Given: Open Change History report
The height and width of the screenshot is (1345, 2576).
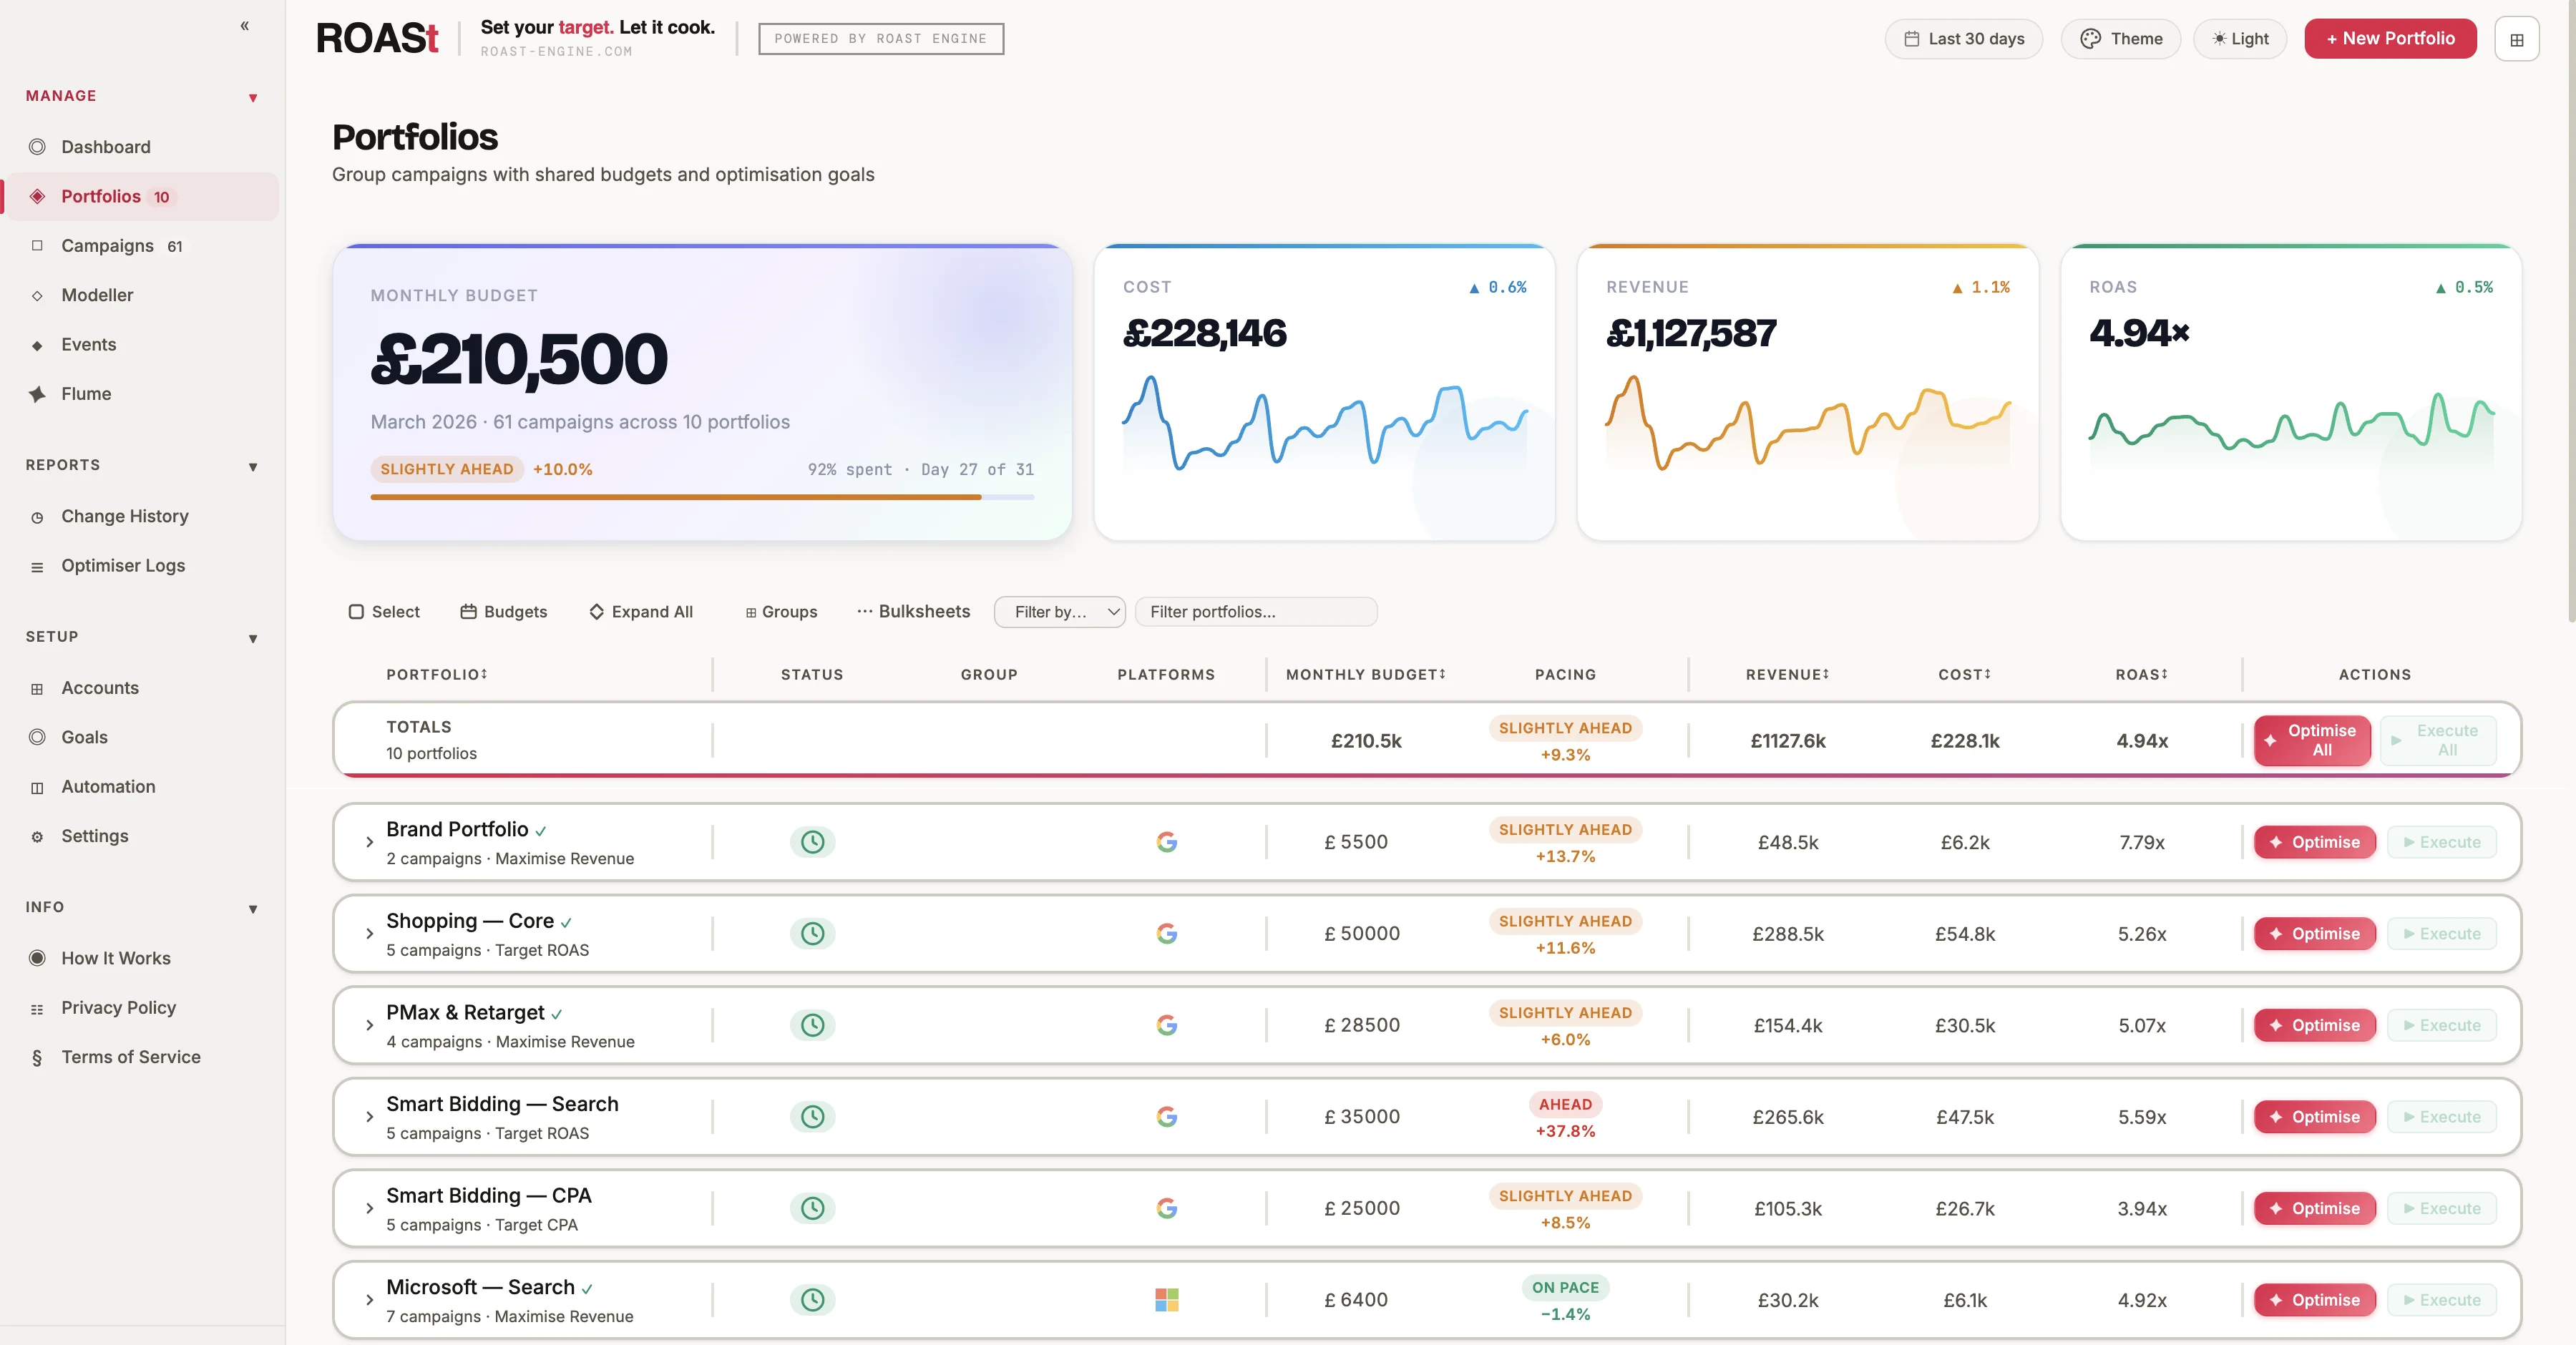Looking at the screenshot, I should pyautogui.click(x=124, y=516).
